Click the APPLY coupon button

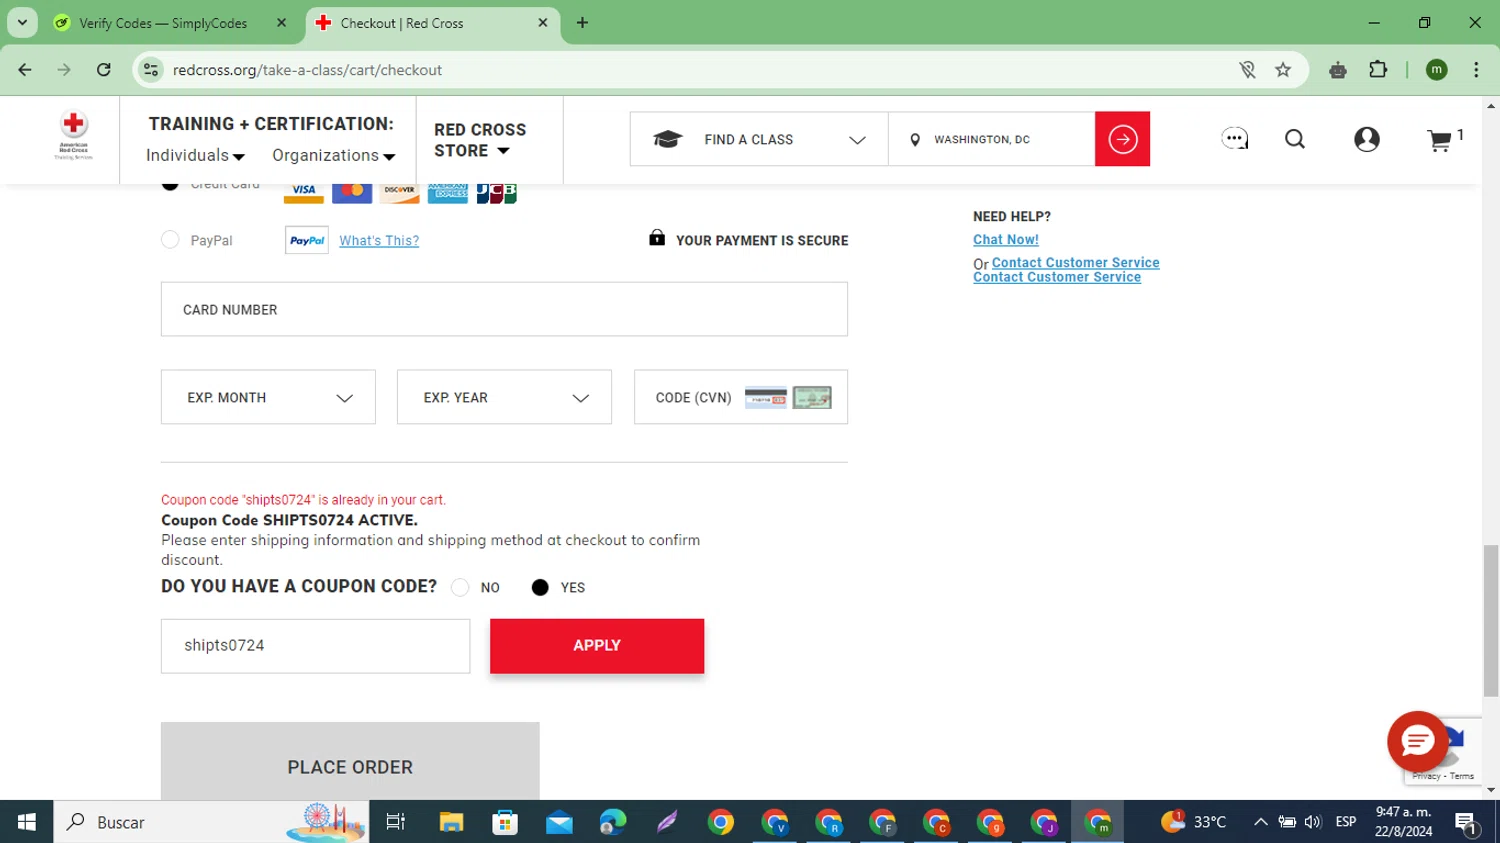click(x=597, y=646)
